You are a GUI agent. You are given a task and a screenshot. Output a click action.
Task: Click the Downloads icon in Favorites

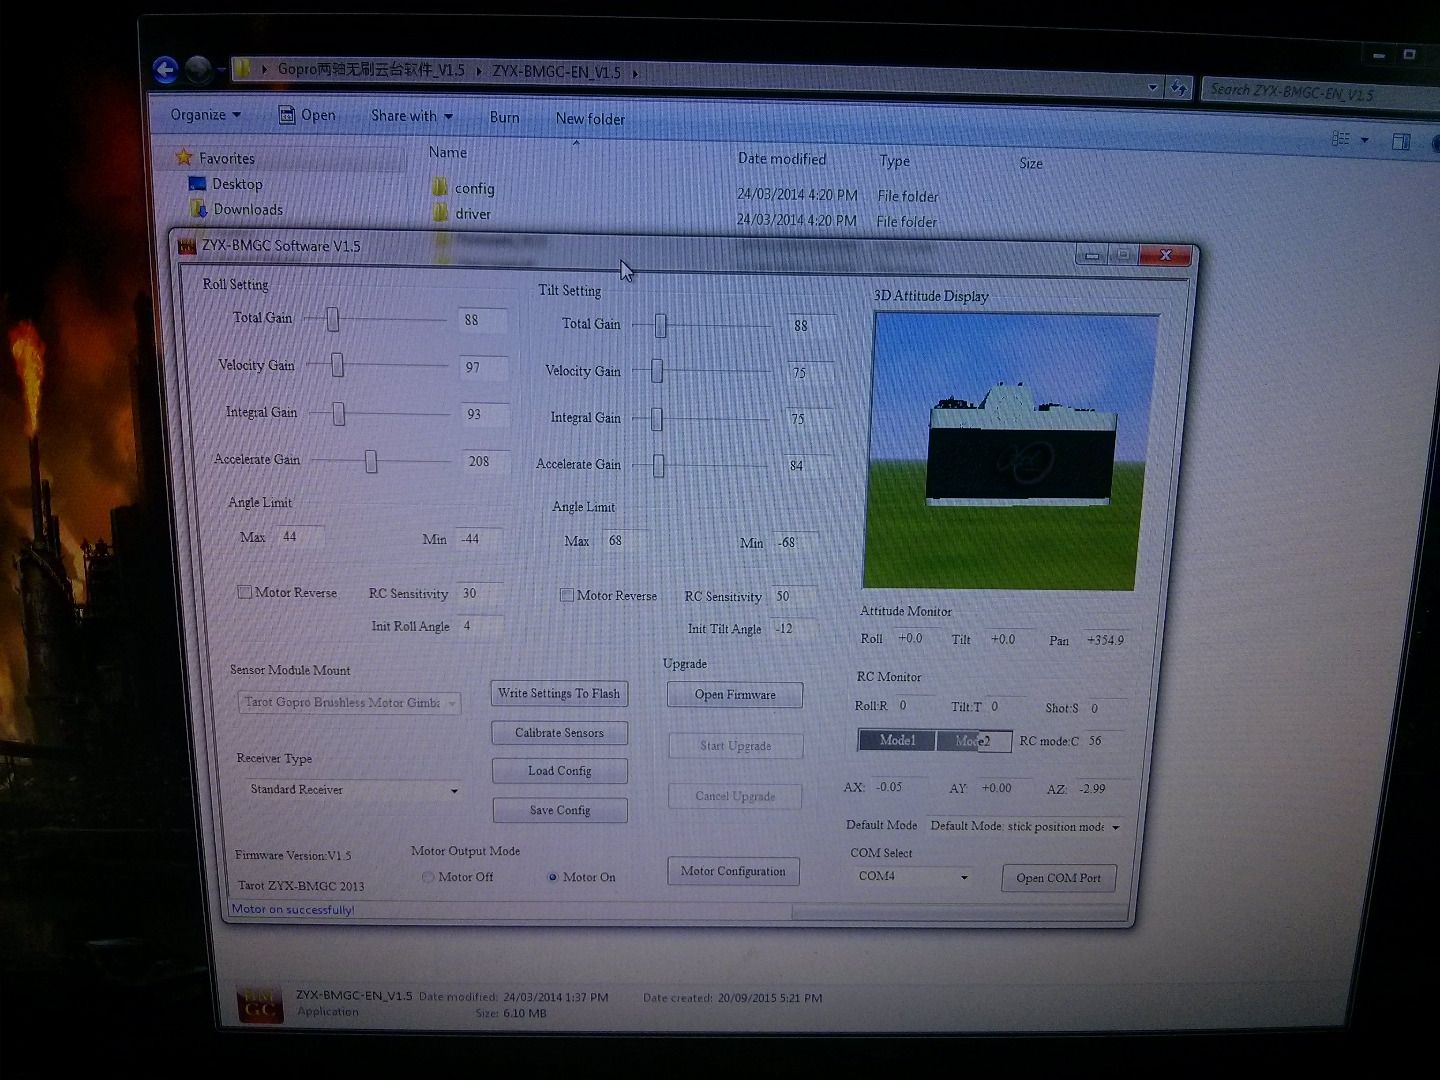pyautogui.click(x=199, y=208)
